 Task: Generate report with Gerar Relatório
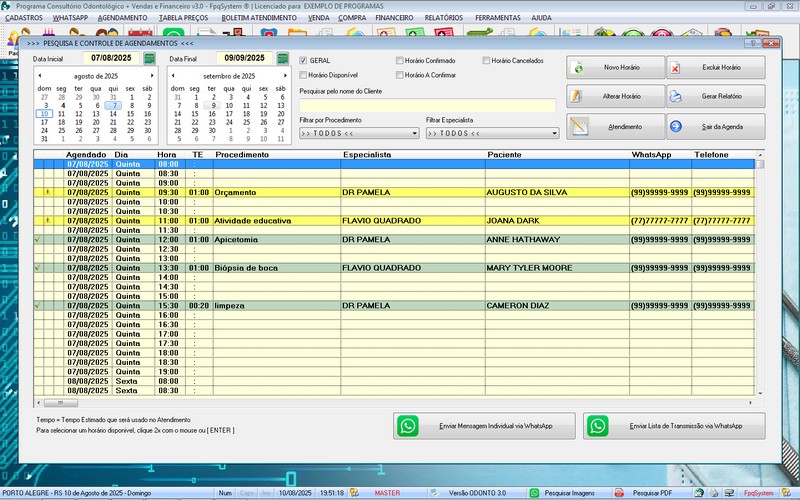click(715, 97)
